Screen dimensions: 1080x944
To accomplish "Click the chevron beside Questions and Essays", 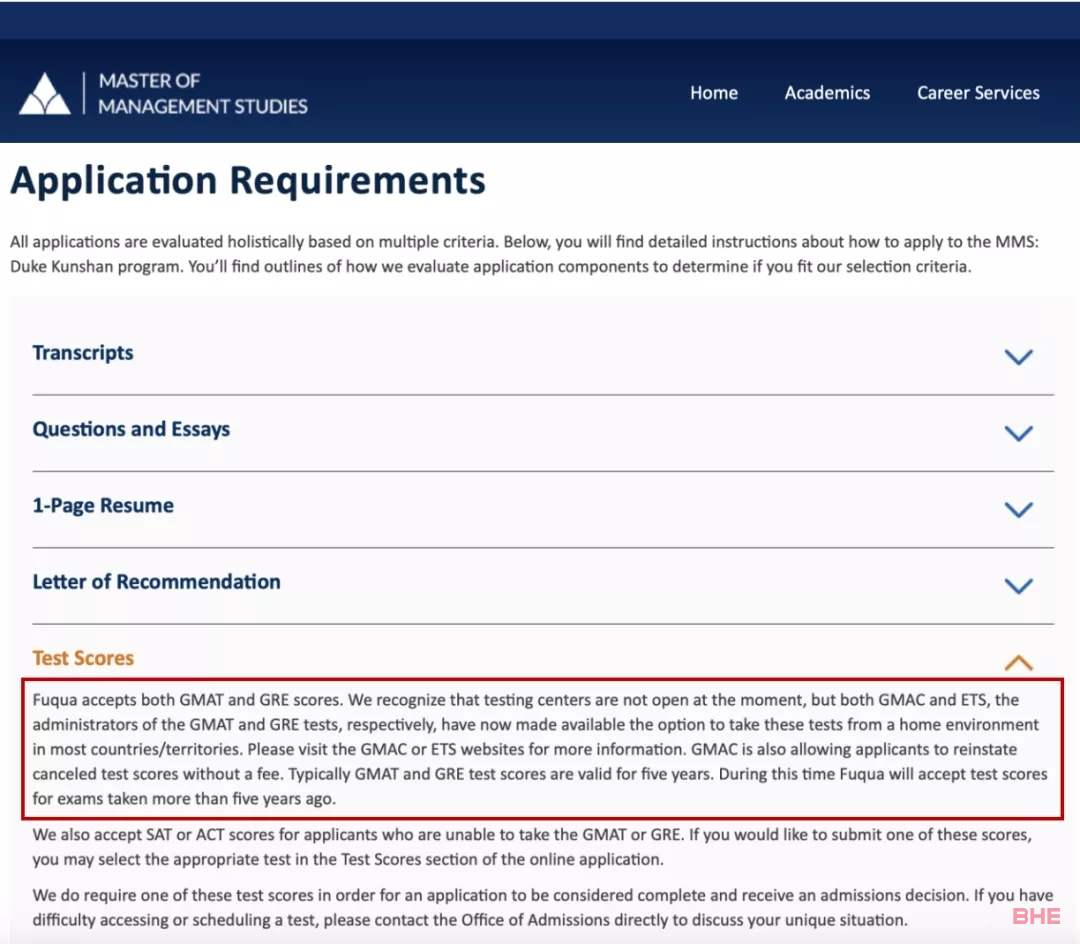I will (x=1018, y=433).
